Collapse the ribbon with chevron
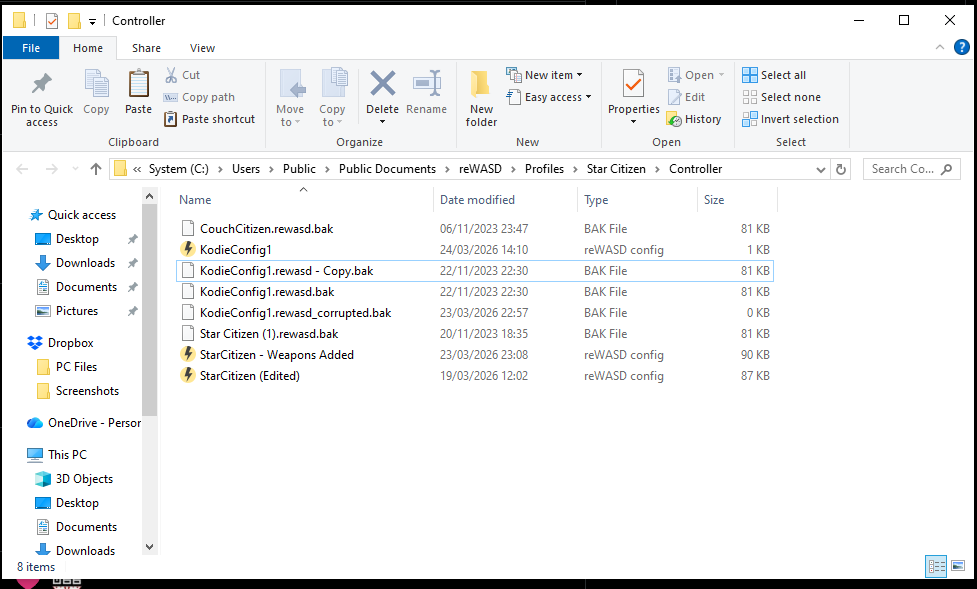 tap(940, 47)
